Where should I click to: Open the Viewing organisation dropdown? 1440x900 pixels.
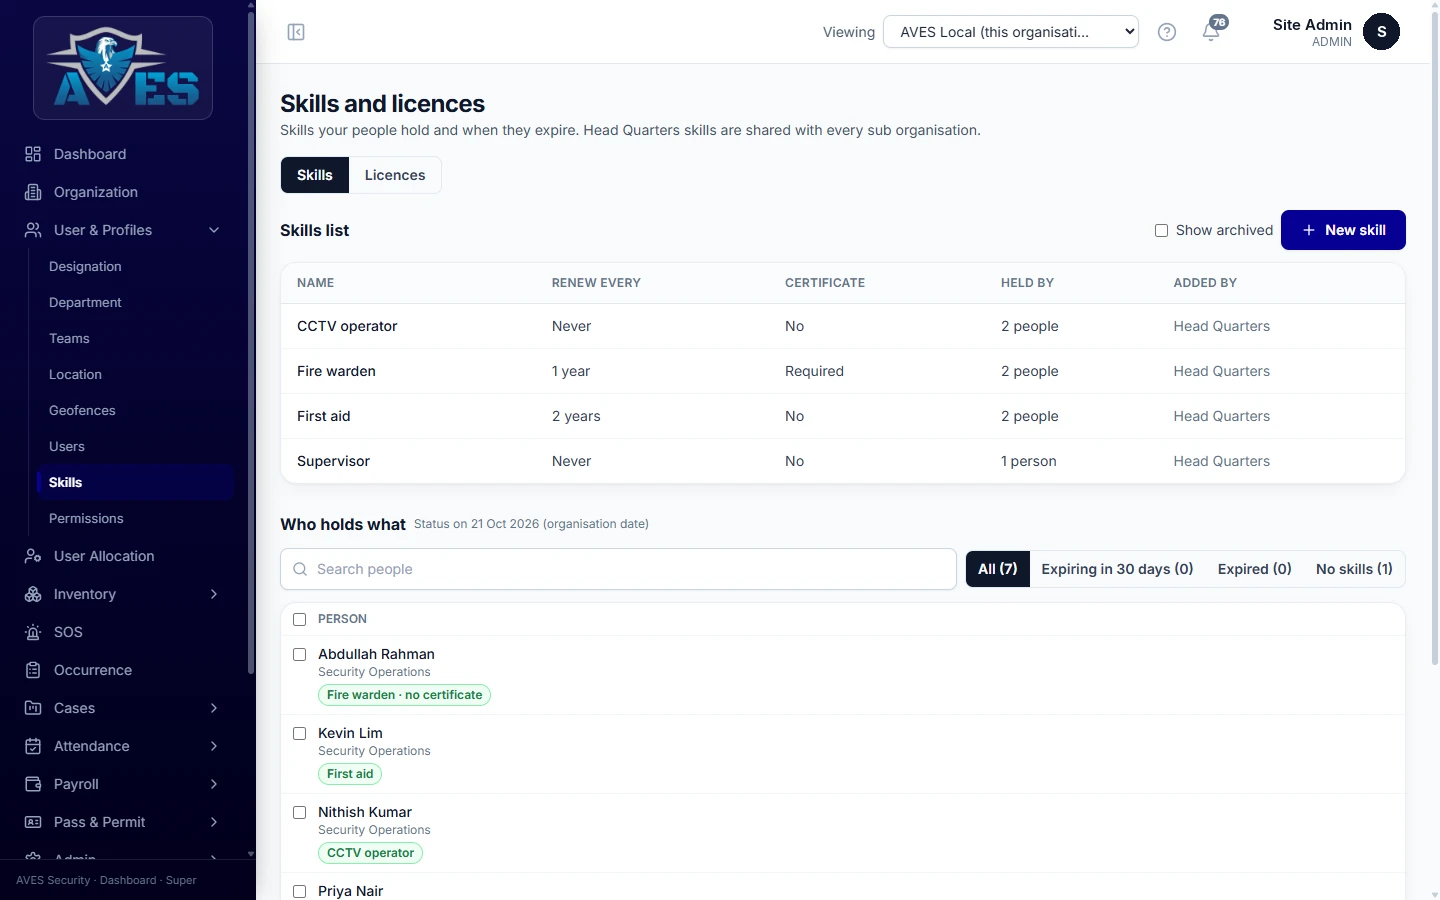(x=1011, y=32)
